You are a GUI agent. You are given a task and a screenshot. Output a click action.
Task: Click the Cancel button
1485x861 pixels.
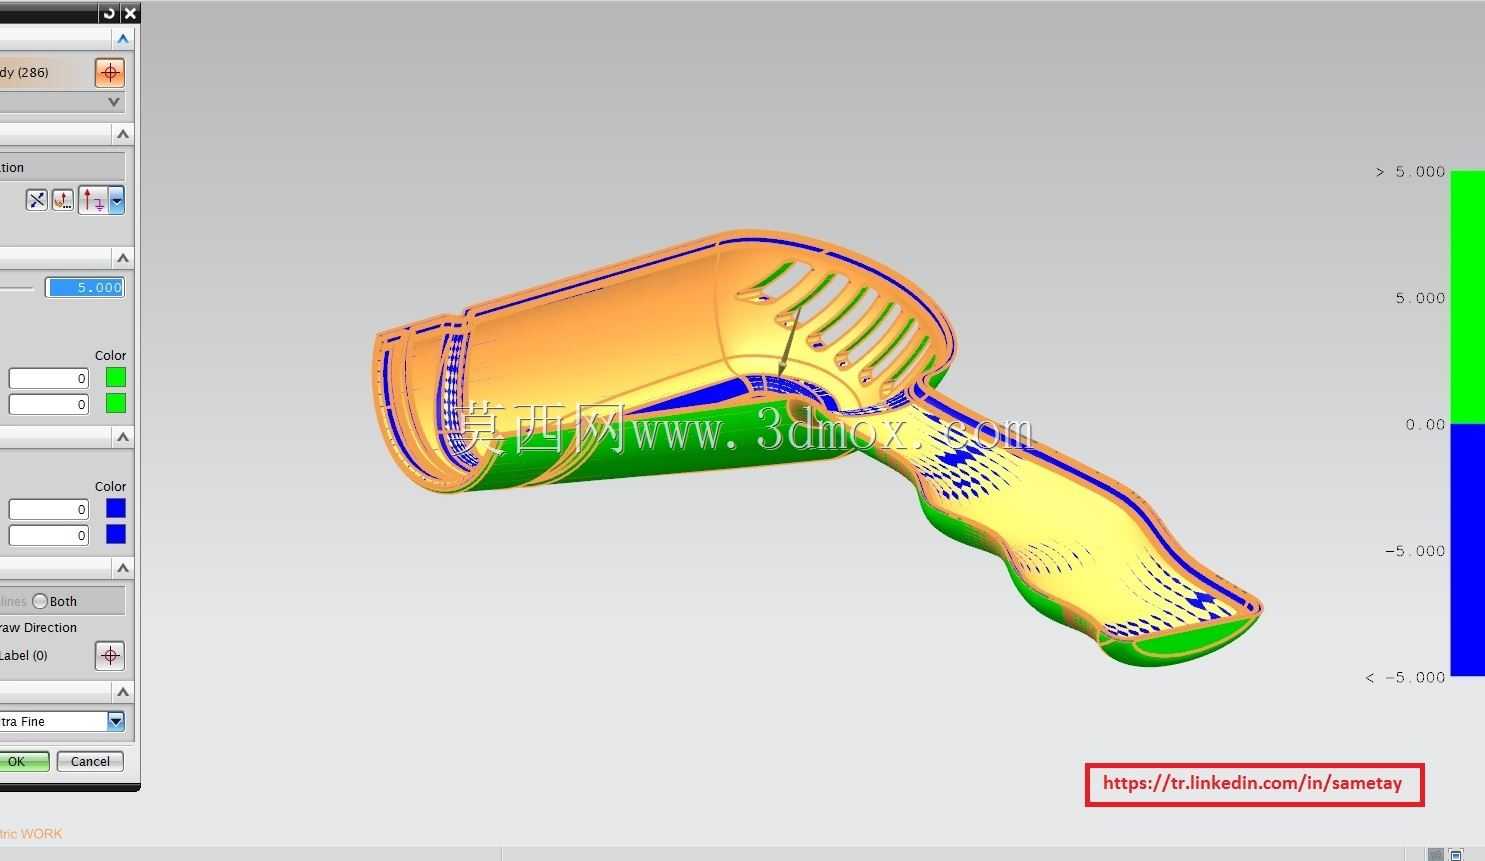(90, 761)
